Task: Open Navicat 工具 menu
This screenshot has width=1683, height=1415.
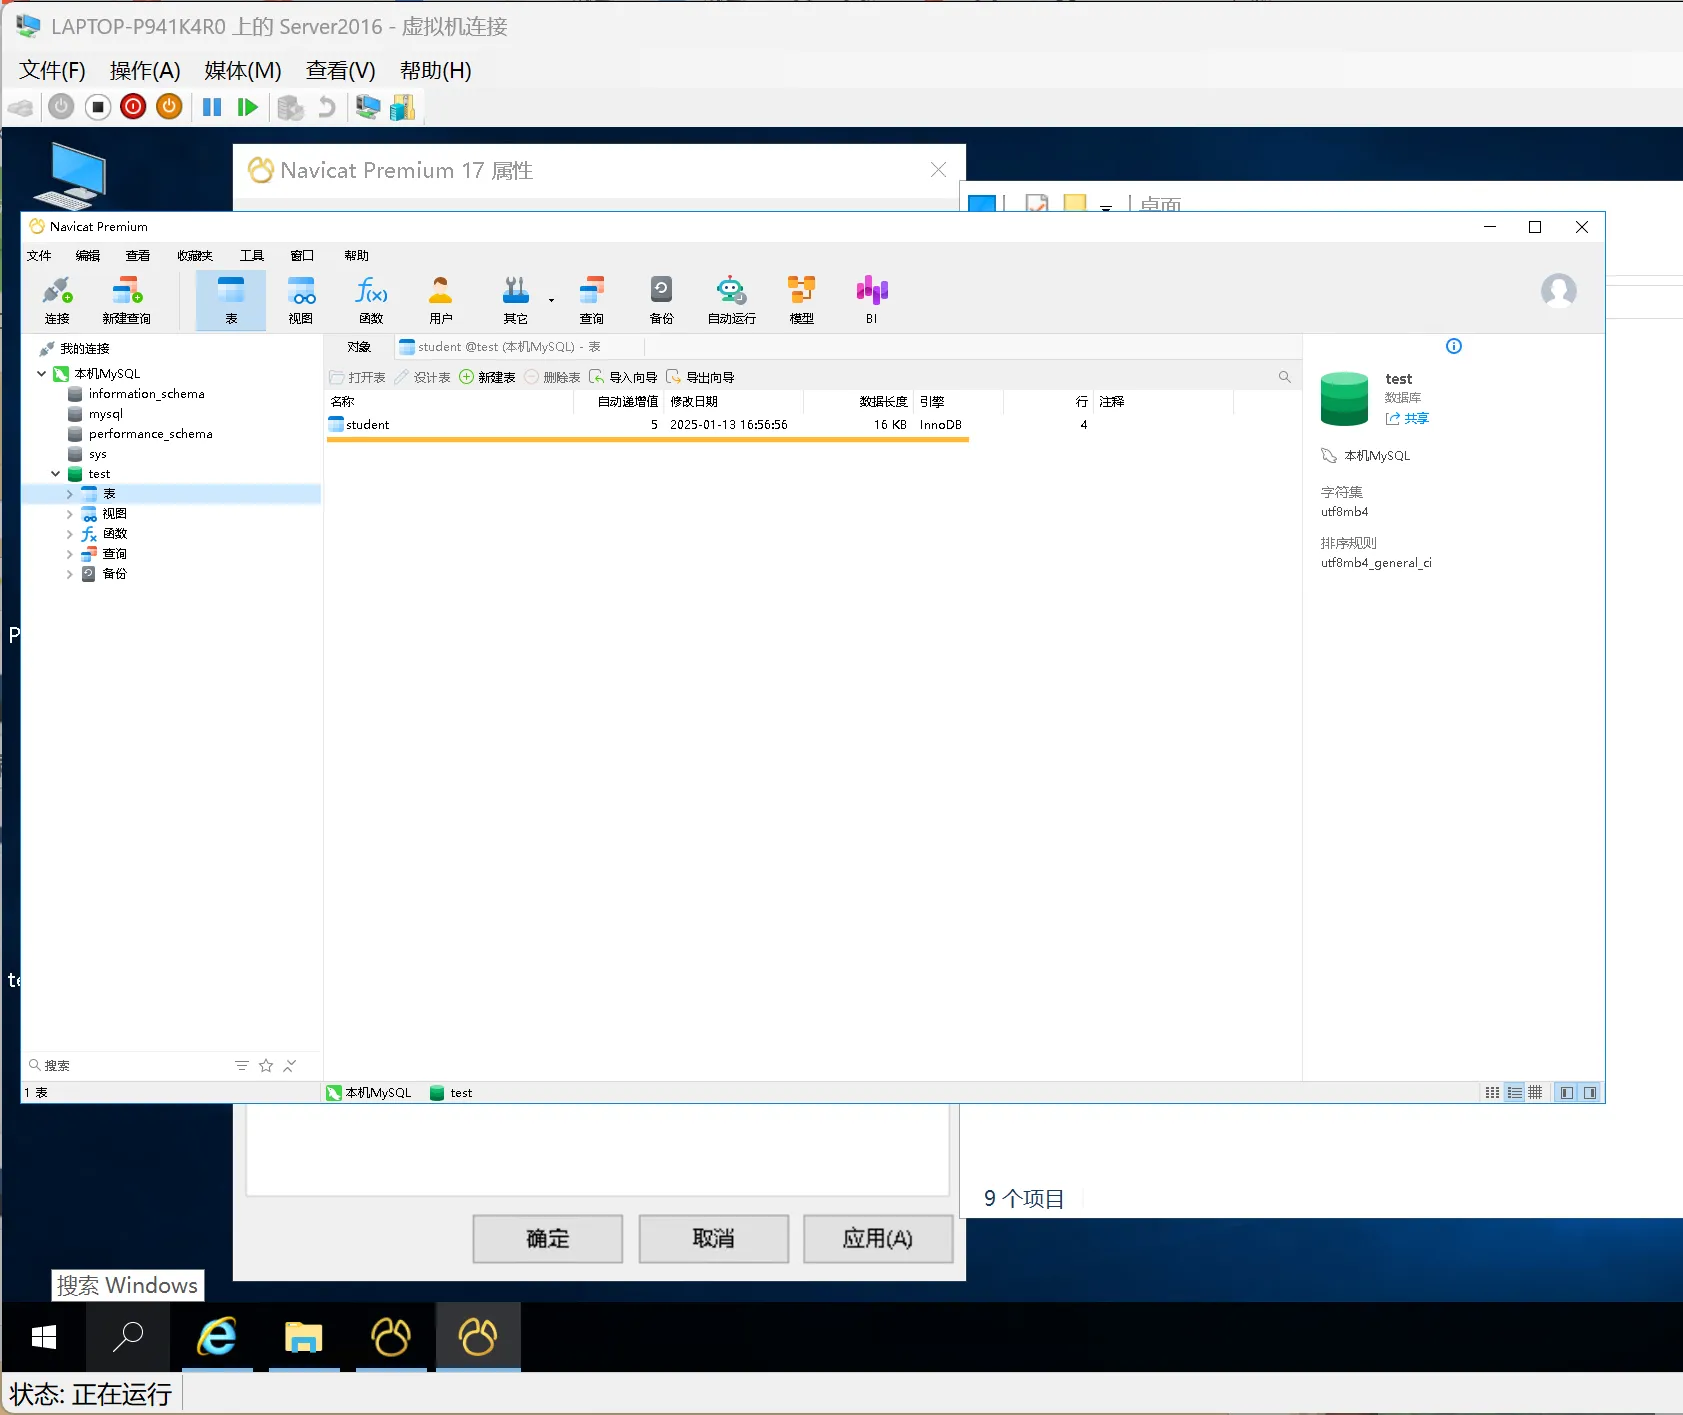Action: coord(252,256)
